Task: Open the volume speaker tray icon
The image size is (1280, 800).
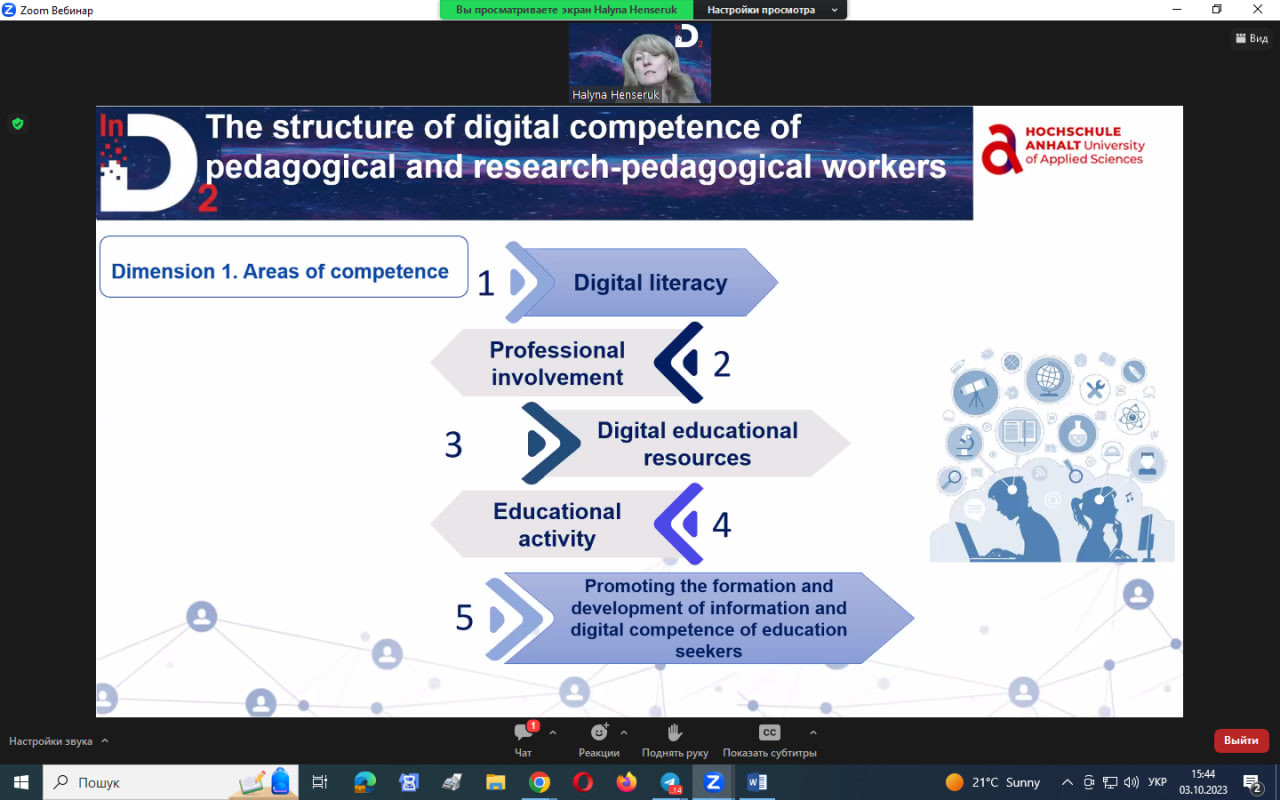Action: point(1131,782)
